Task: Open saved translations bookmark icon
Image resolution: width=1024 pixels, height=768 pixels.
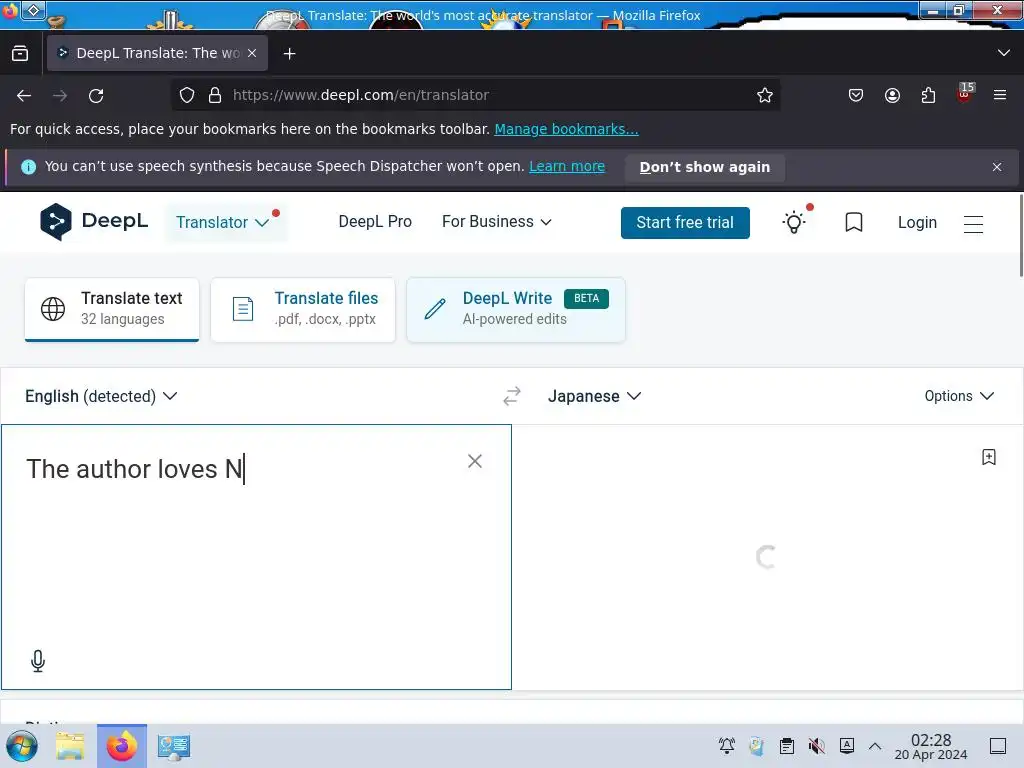Action: coord(854,223)
